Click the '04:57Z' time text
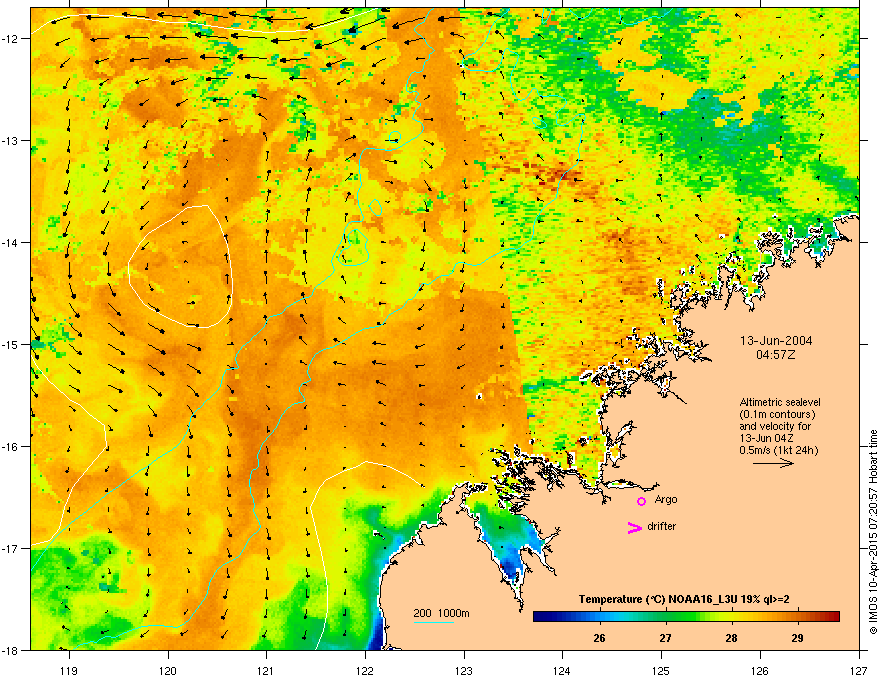880x680 pixels. click(x=776, y=355)
